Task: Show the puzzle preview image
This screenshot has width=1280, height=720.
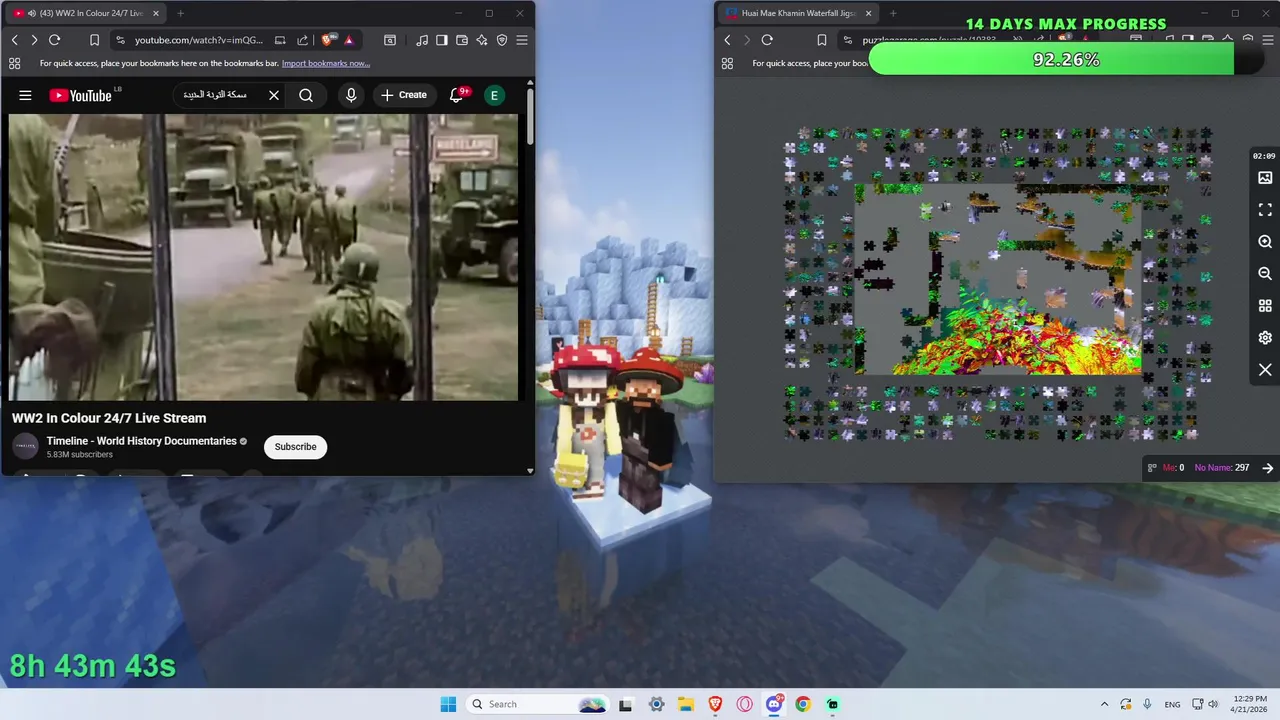Action: (1265, 178)
